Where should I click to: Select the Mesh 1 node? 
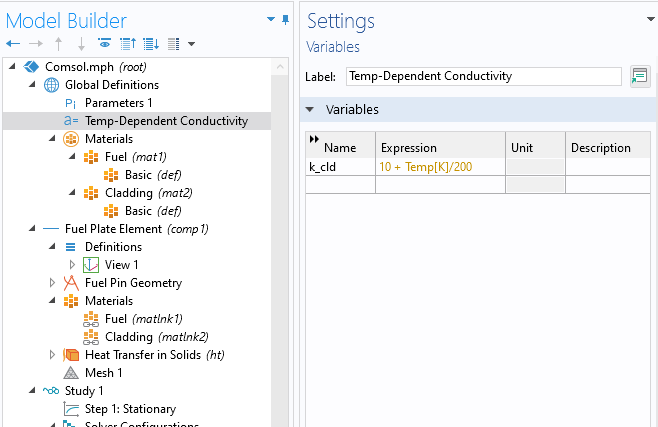tap(103, 373)
